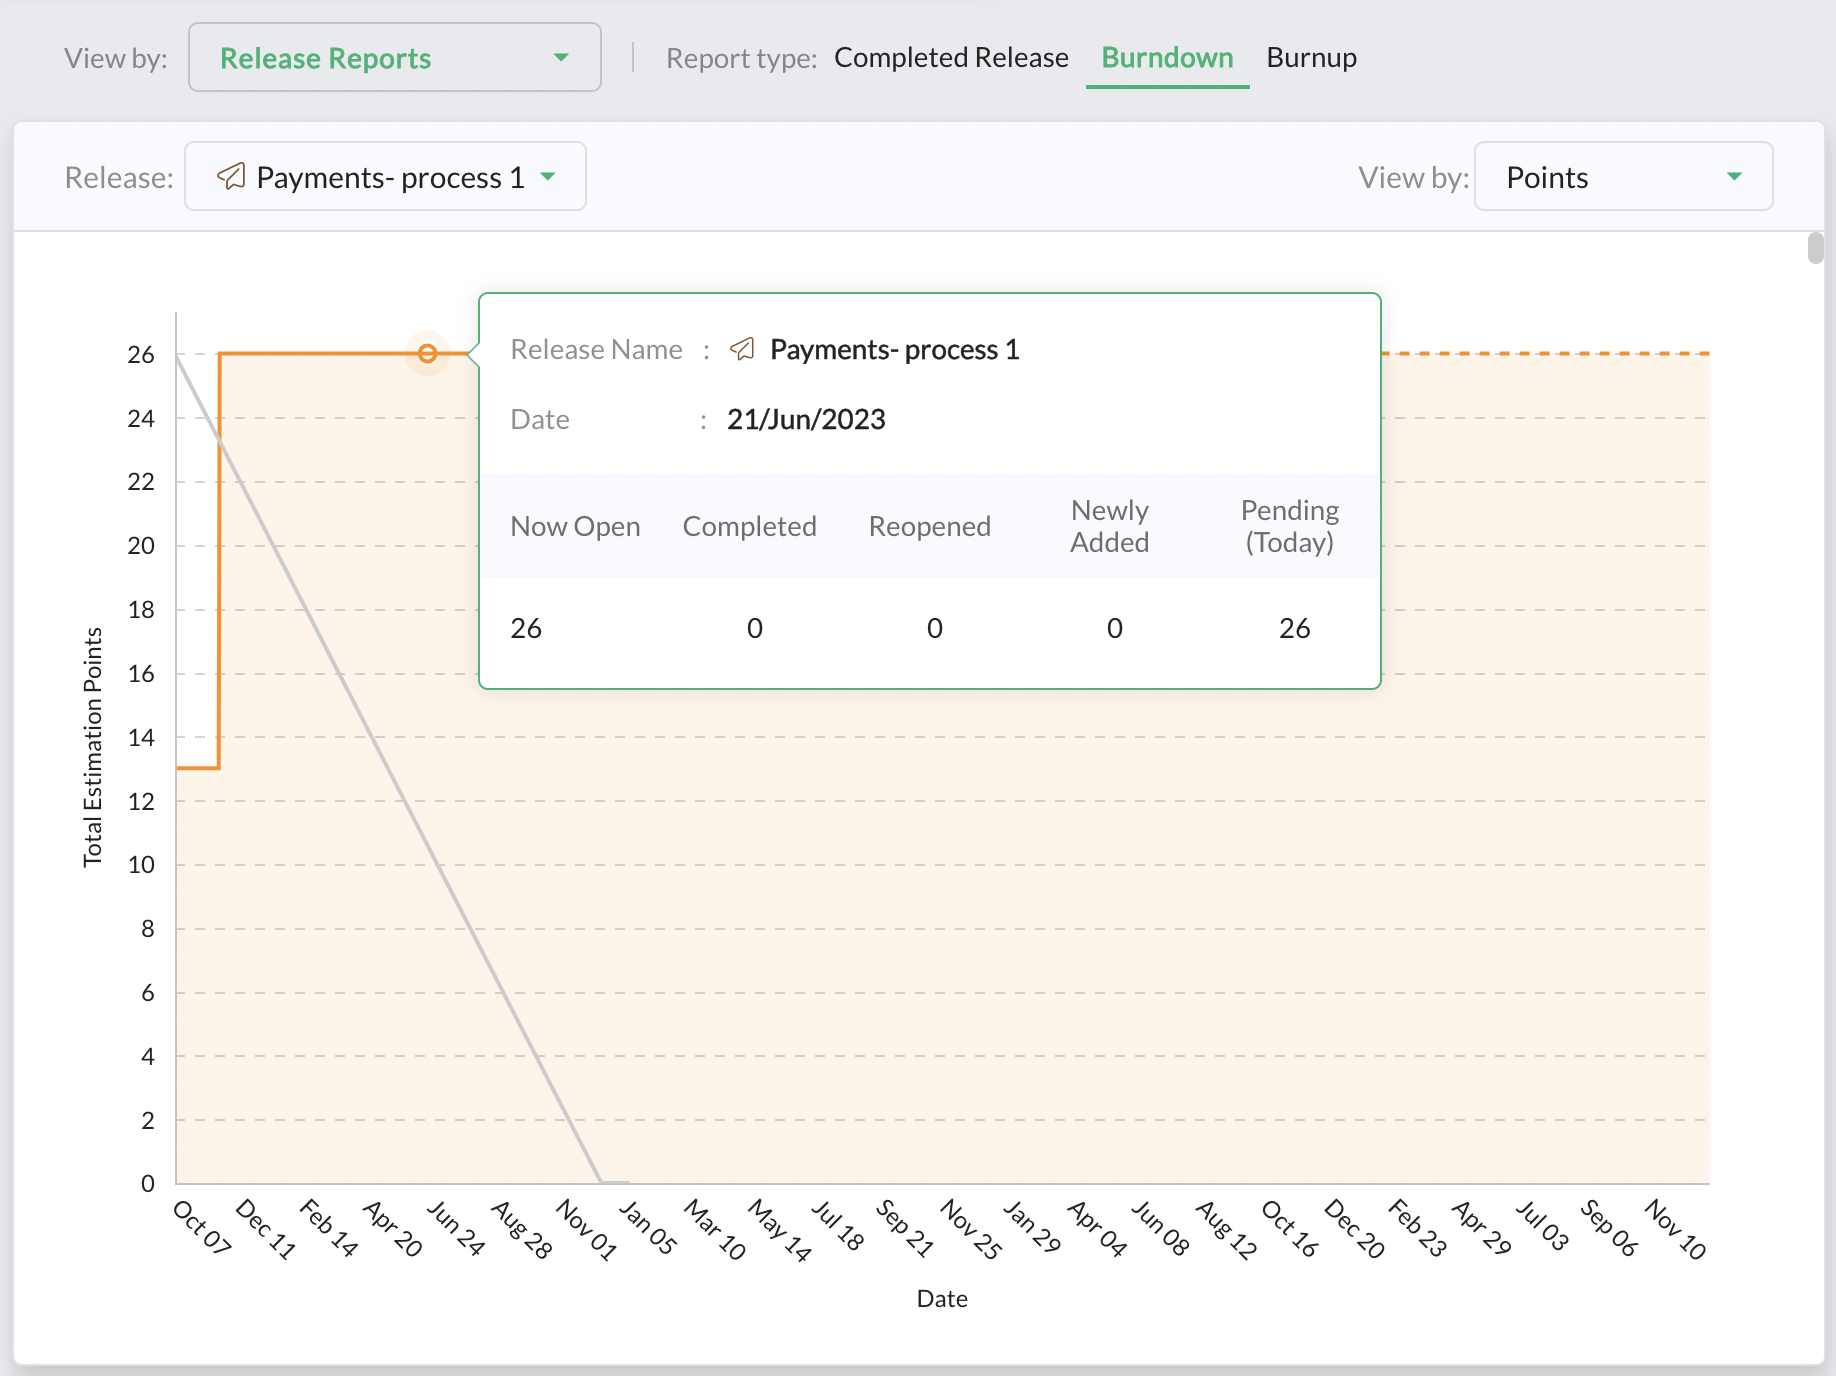The height and width of the screenshot is (1376, 1836).
Task: Switch to the Completed Release report type
Action: tap(950, 58)
